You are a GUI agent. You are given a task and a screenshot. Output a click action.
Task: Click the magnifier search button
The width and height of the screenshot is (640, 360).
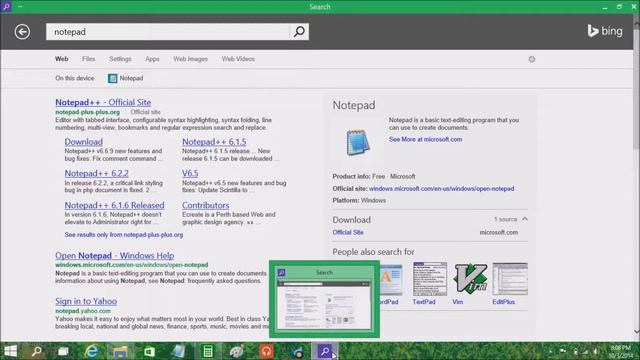click(299, 31)
